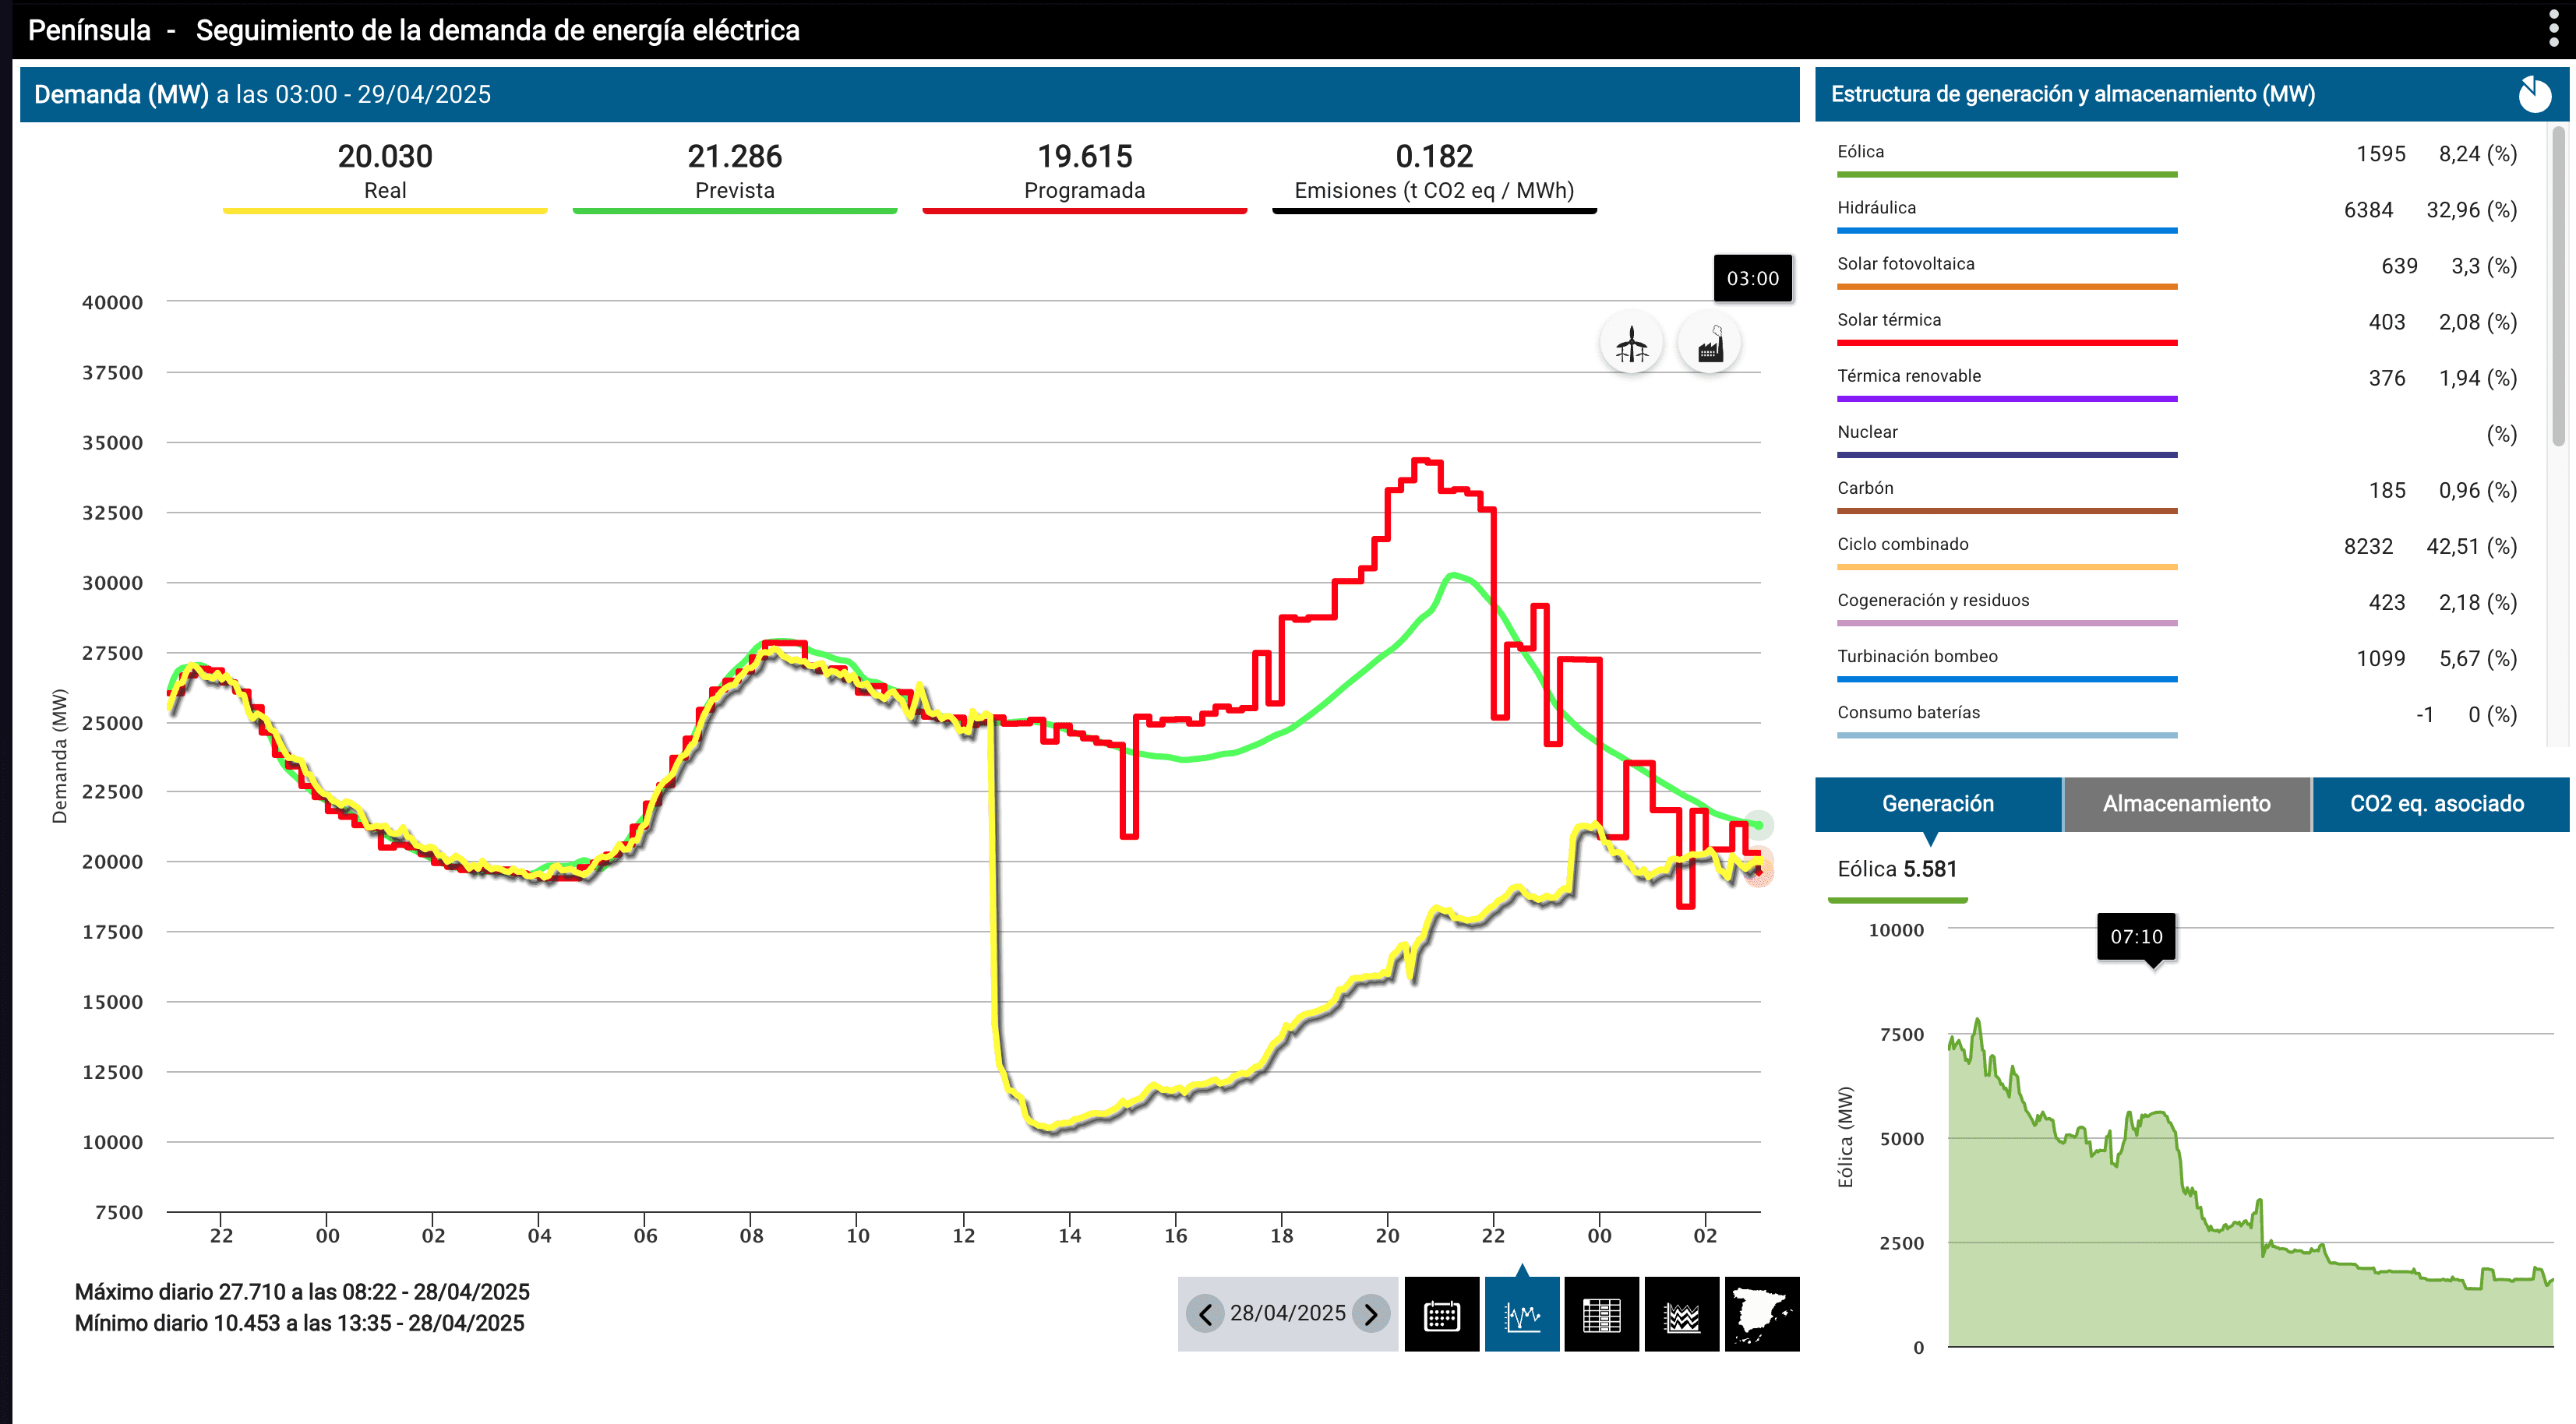This screenshot has height=1424, width=2576.
Task: Click the generation list scrollbar
Action: [2558, 285]
